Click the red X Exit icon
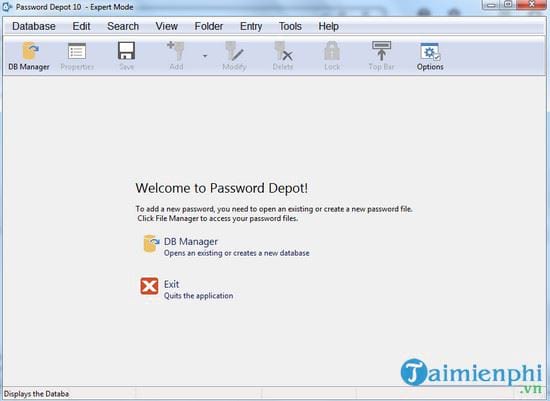 click(x=149, y=286)
